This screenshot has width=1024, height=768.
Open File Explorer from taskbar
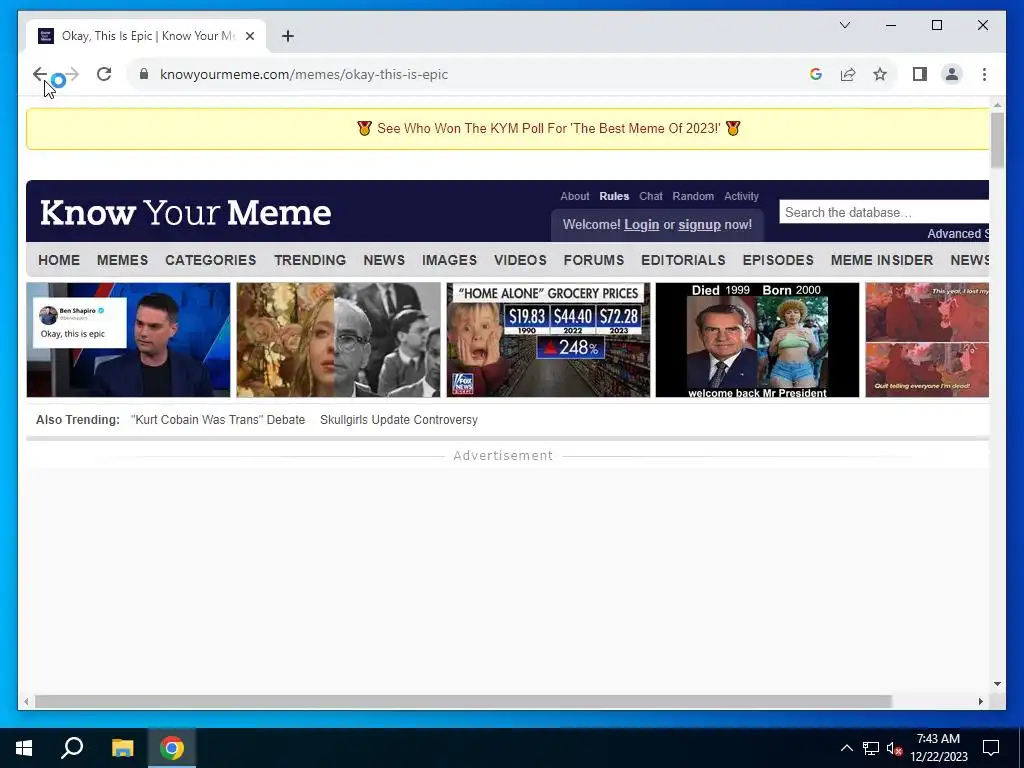pyautogui.click(x=122, y=748)
